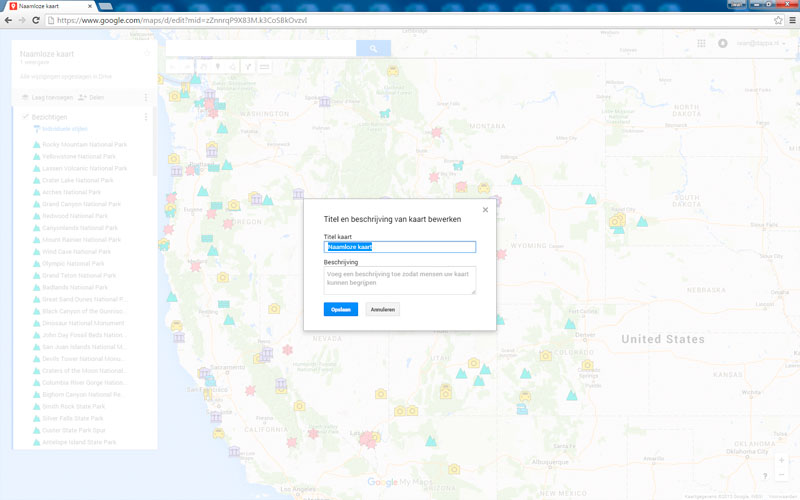Toggle the Bezichtigen layer checkbox
The height and width of the screenshot is (500, 800).
point(25,117)
